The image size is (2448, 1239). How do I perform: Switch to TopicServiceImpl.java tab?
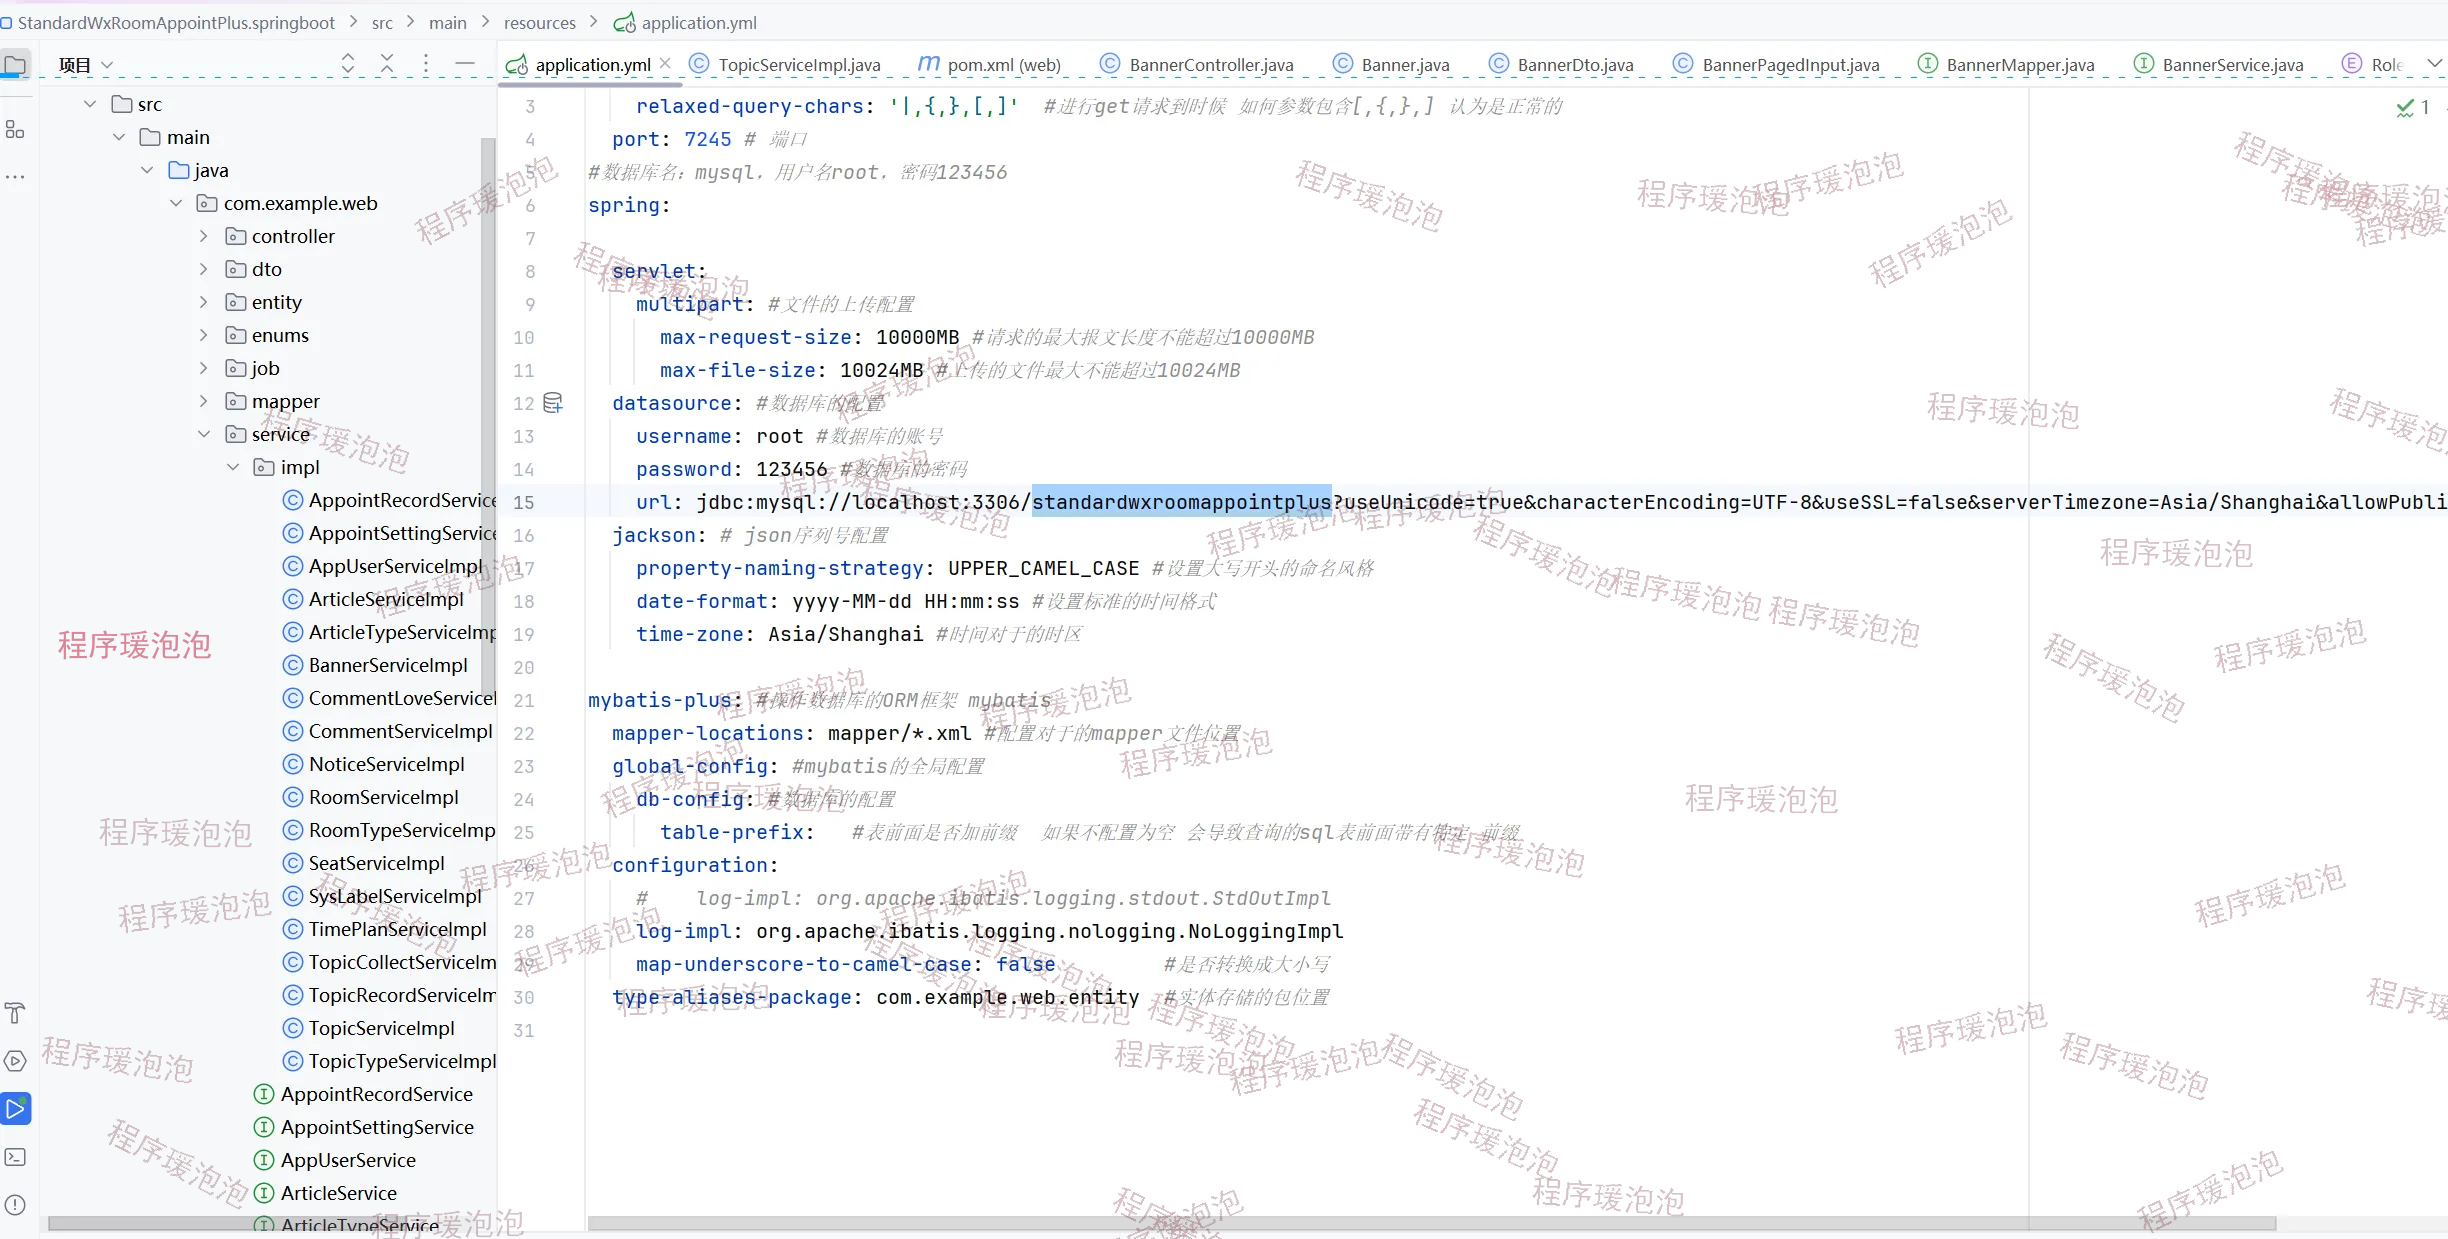coord(798,65)
